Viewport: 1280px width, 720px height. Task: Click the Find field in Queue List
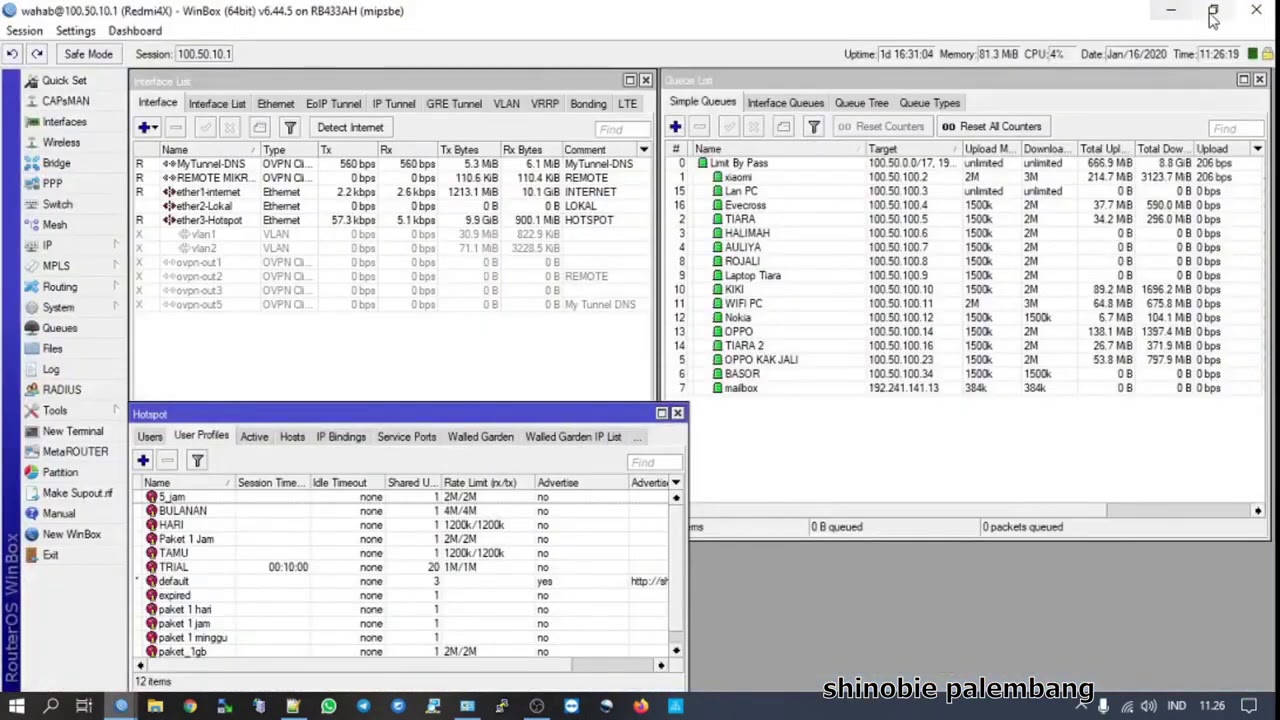coord(1236,128)
